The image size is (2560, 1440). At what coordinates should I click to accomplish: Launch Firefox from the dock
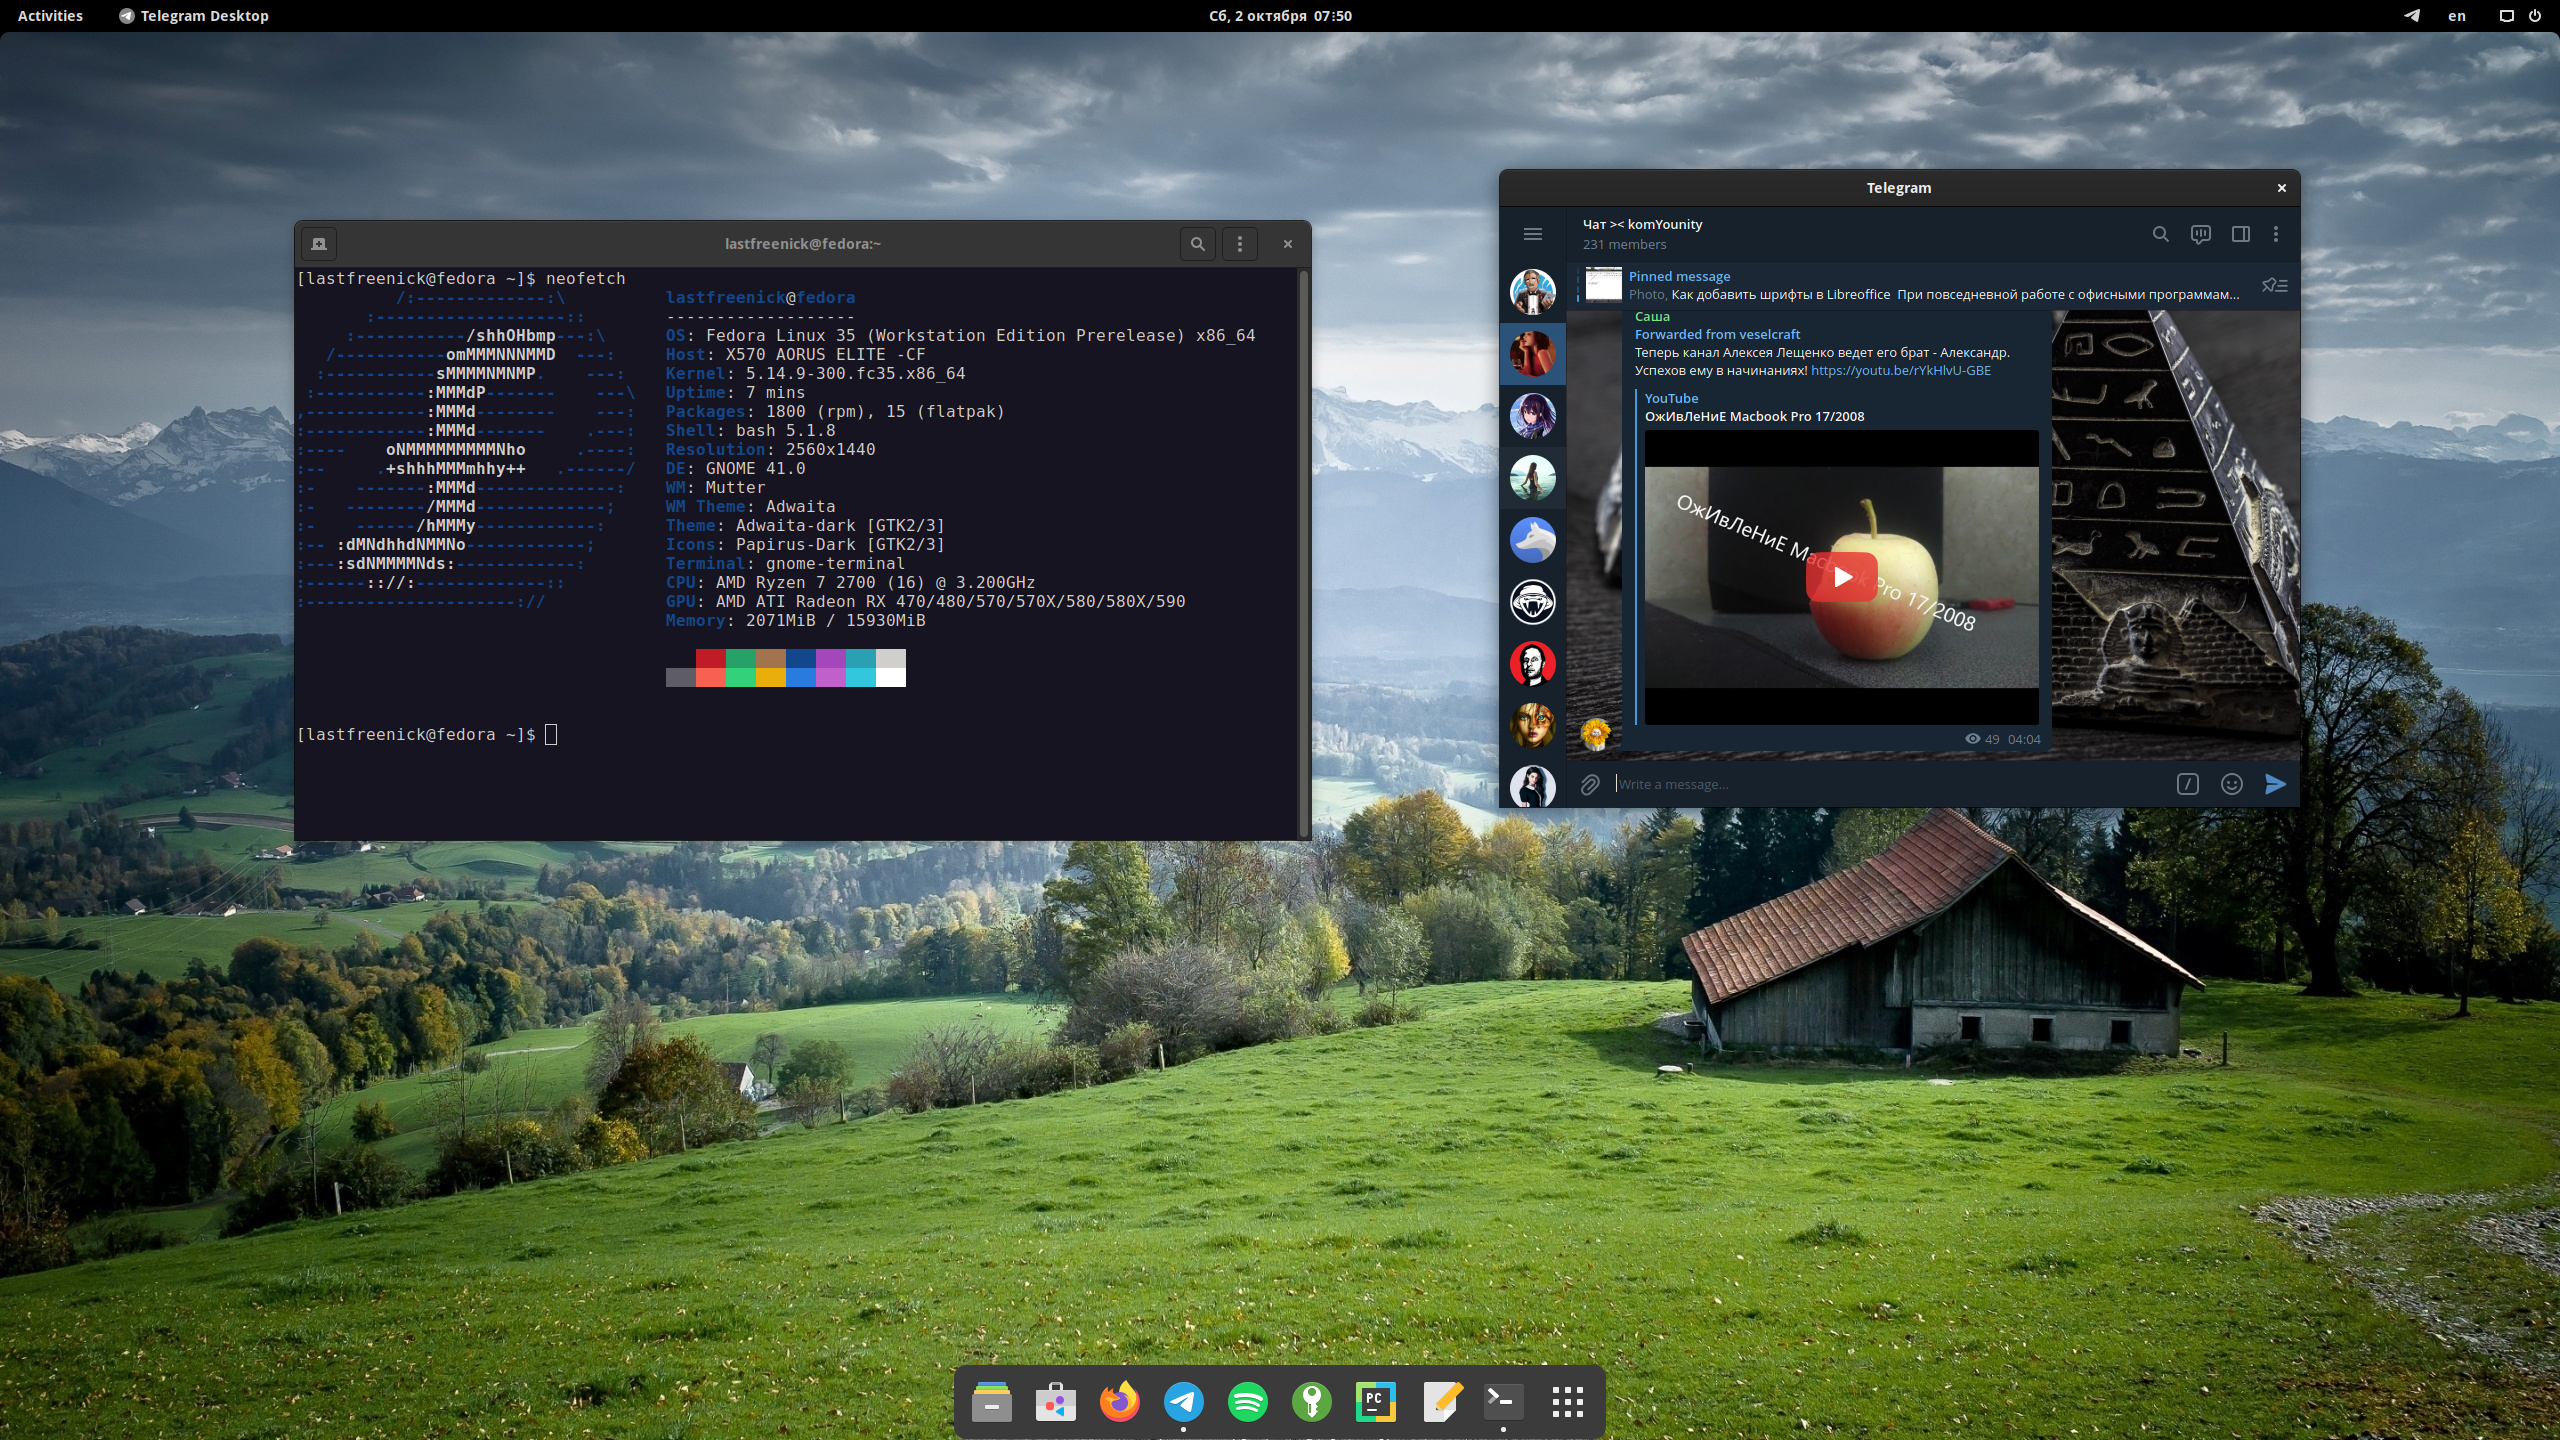click(1119, 1402)
